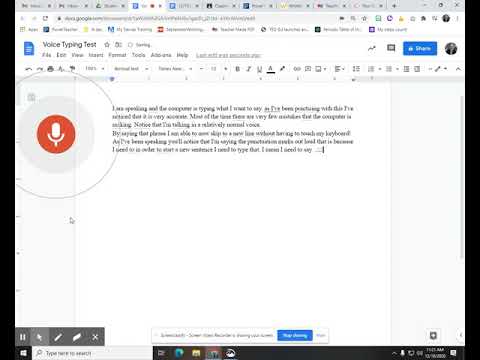480x360 pixels.
Task: Click the numbered list icon
Action: point(371,69)
